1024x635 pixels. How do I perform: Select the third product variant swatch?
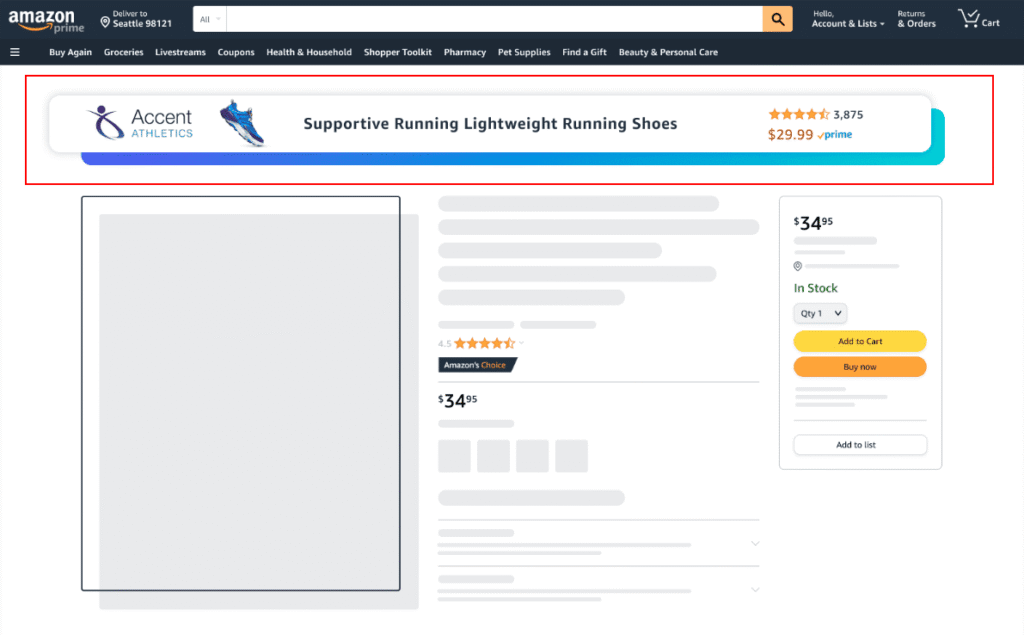[x=532, y=456]
